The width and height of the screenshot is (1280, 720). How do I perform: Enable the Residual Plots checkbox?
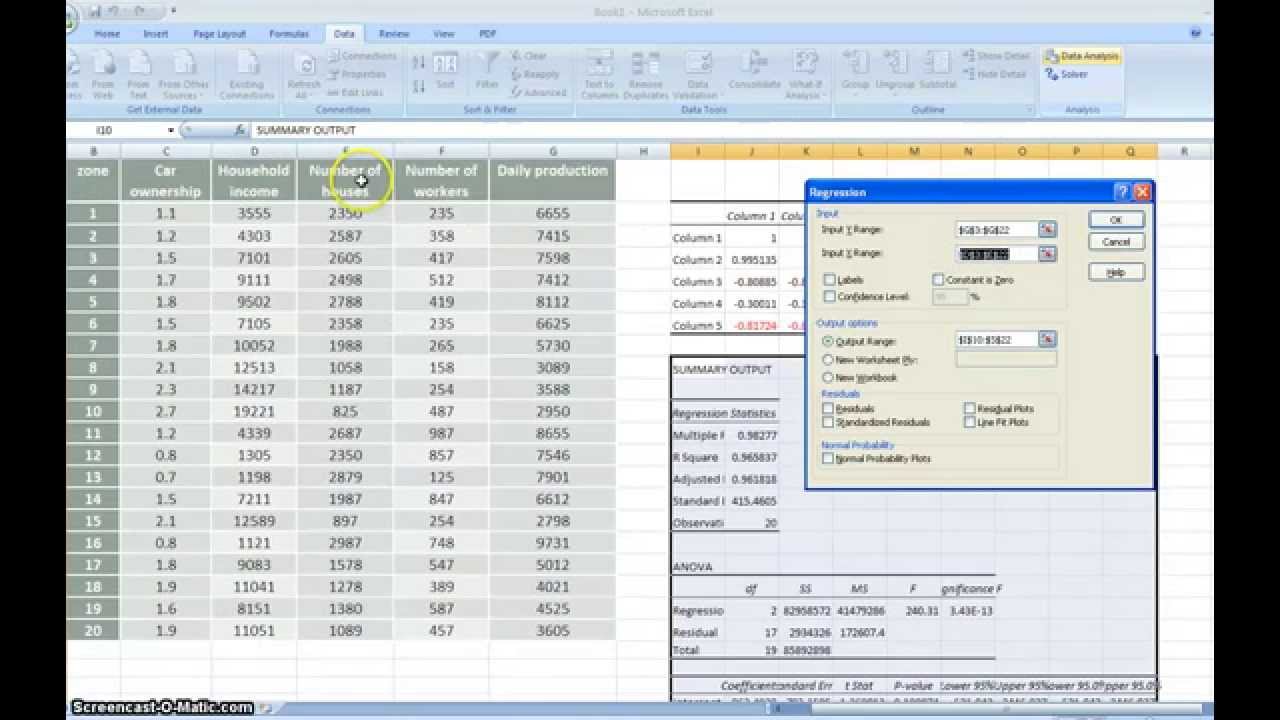970,409
